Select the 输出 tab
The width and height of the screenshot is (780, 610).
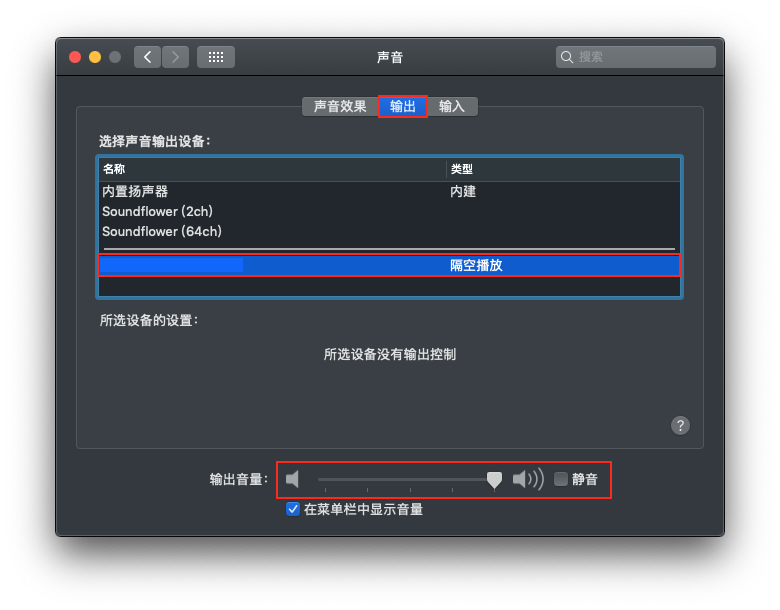tap(403, 106)
